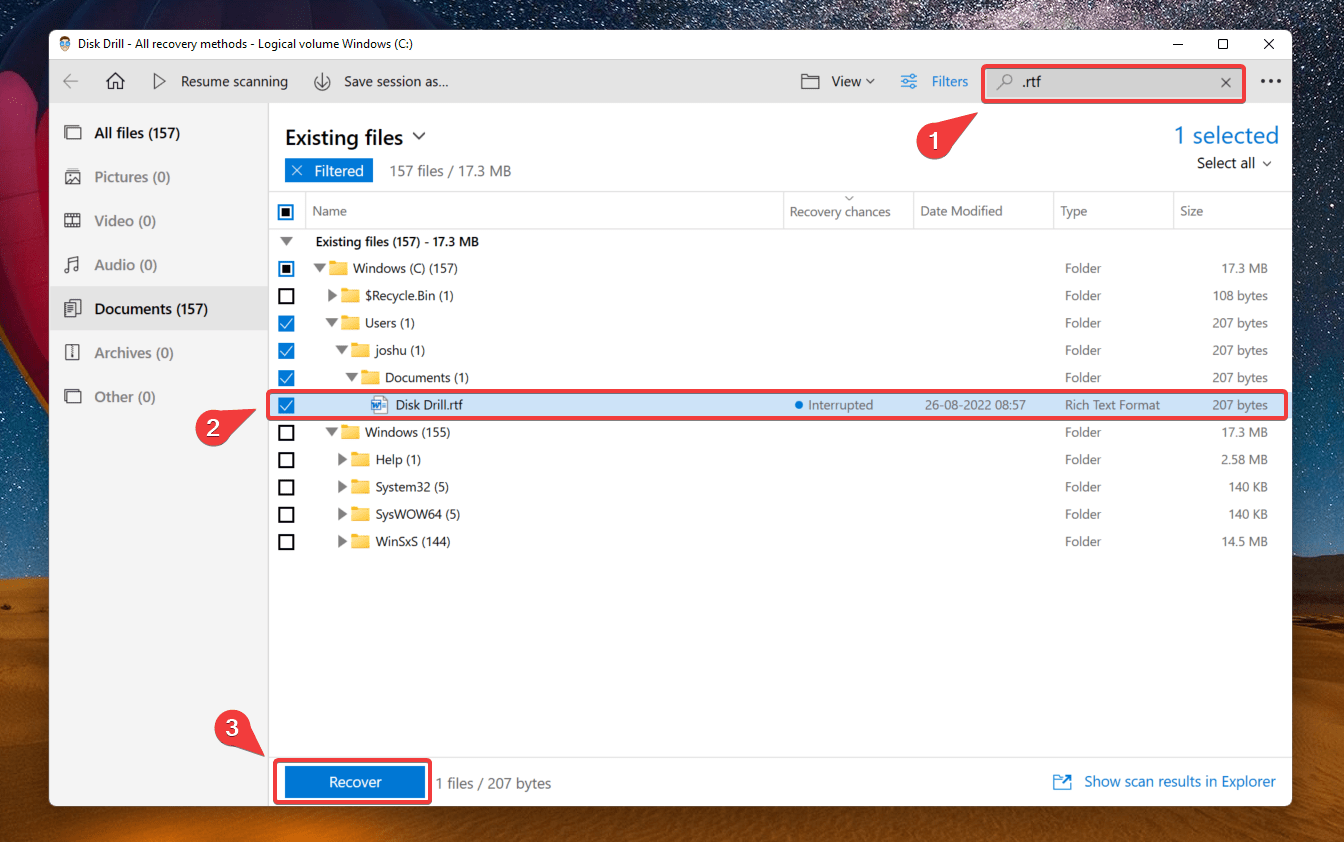Collapse the Existing files (157) group
The image size is (1344, 842).
[x=287, y=242]
